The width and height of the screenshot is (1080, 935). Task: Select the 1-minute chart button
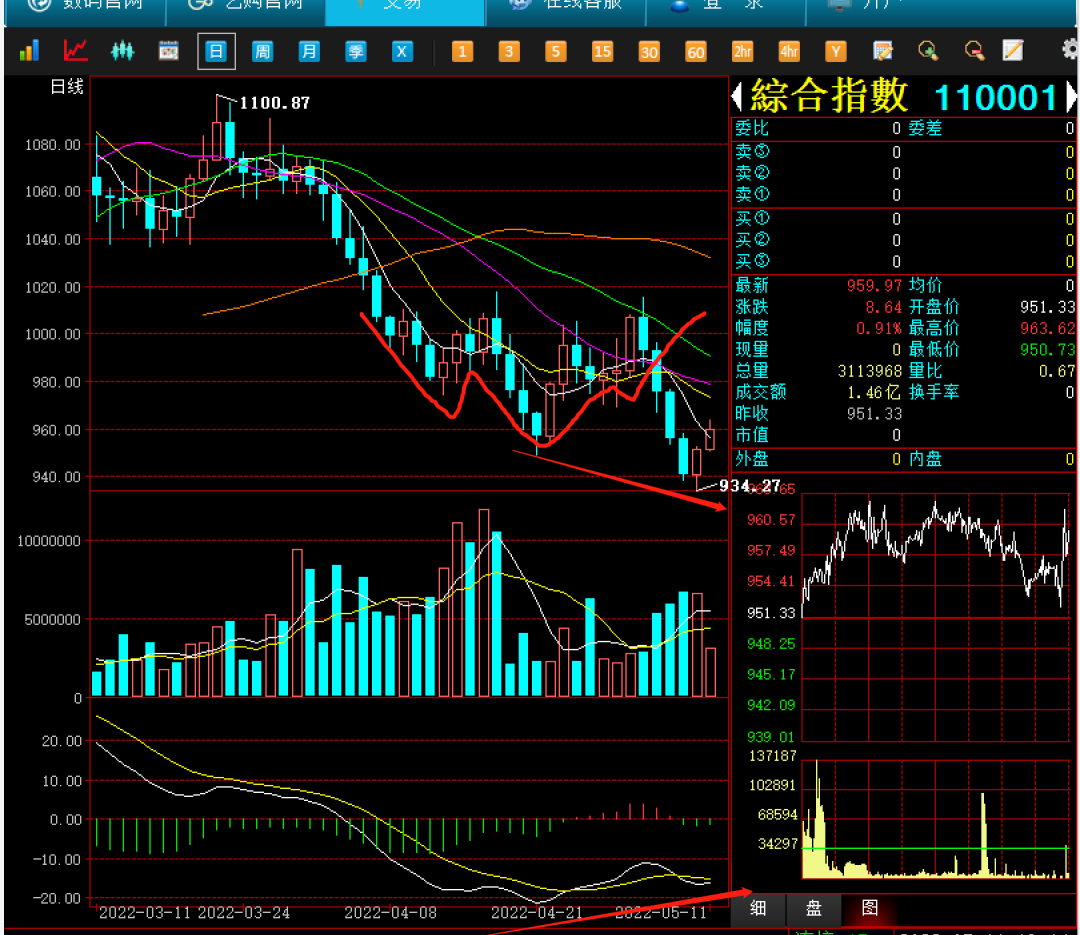[x=462, y=52]
